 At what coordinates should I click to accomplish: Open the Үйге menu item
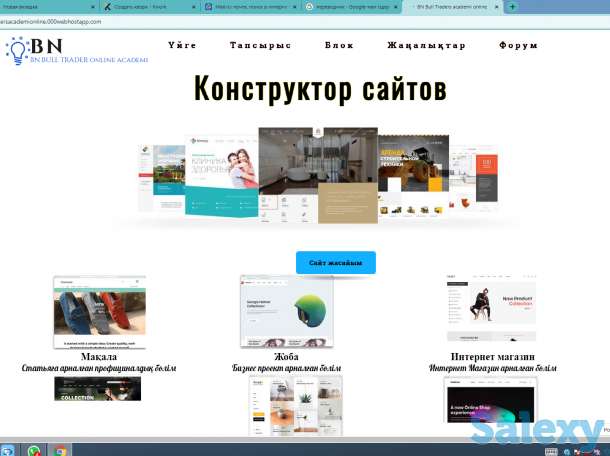[182, 45]
